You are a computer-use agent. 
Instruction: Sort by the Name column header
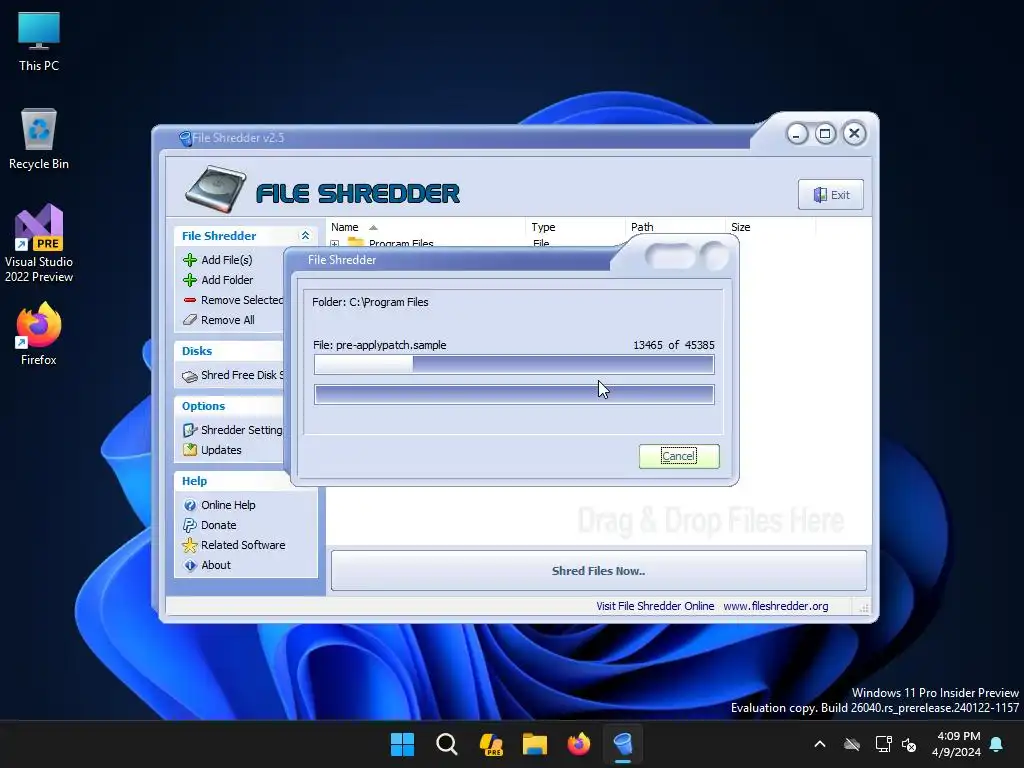pyautogui.click(x=424, y=227)
